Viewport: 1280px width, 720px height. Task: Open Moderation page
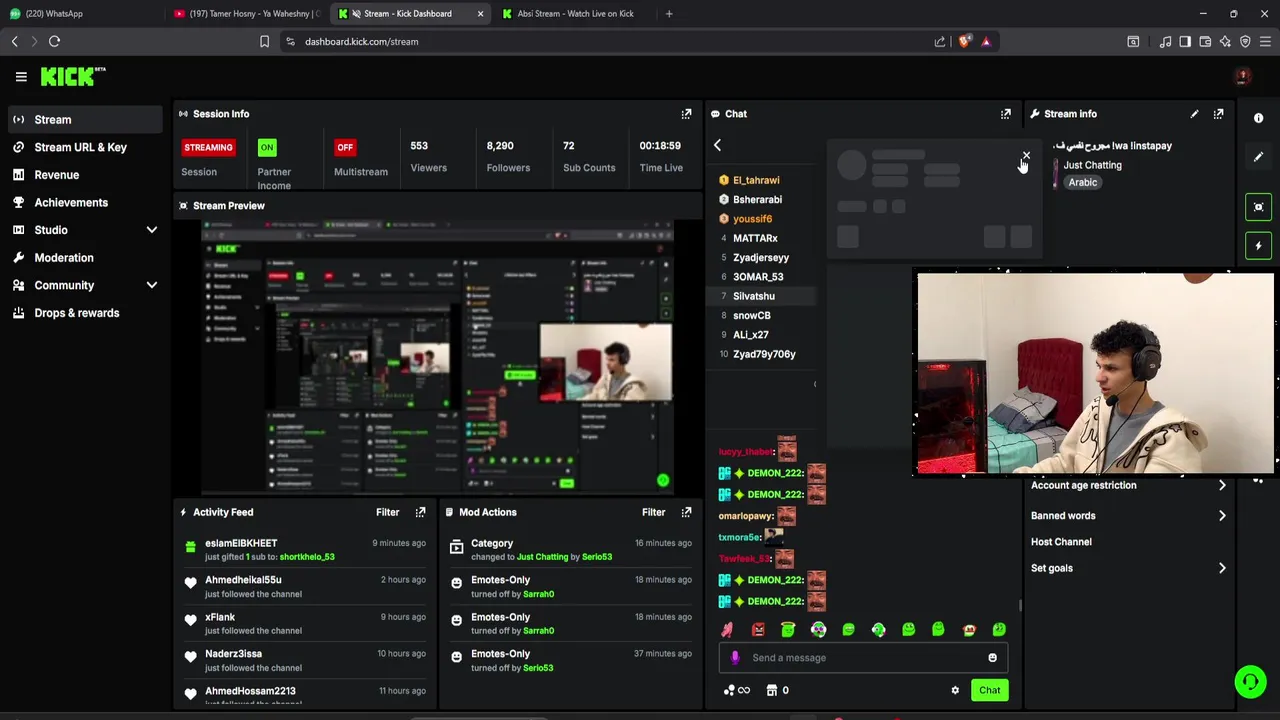(x=85, y=258)
